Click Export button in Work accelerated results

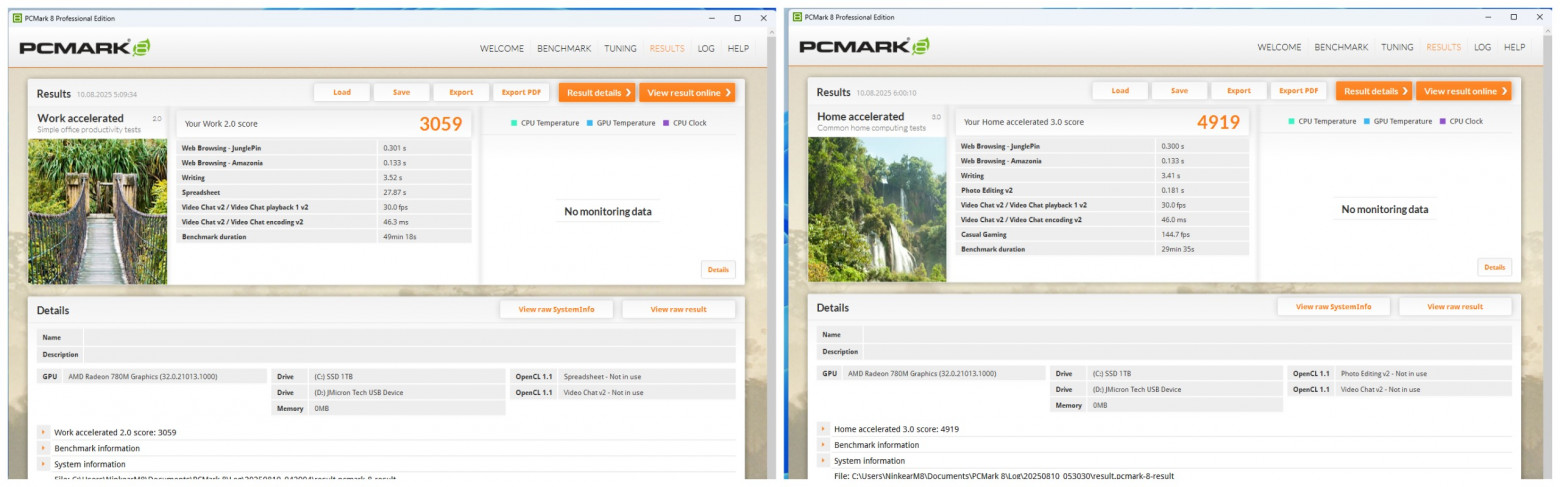pos(461,92)
